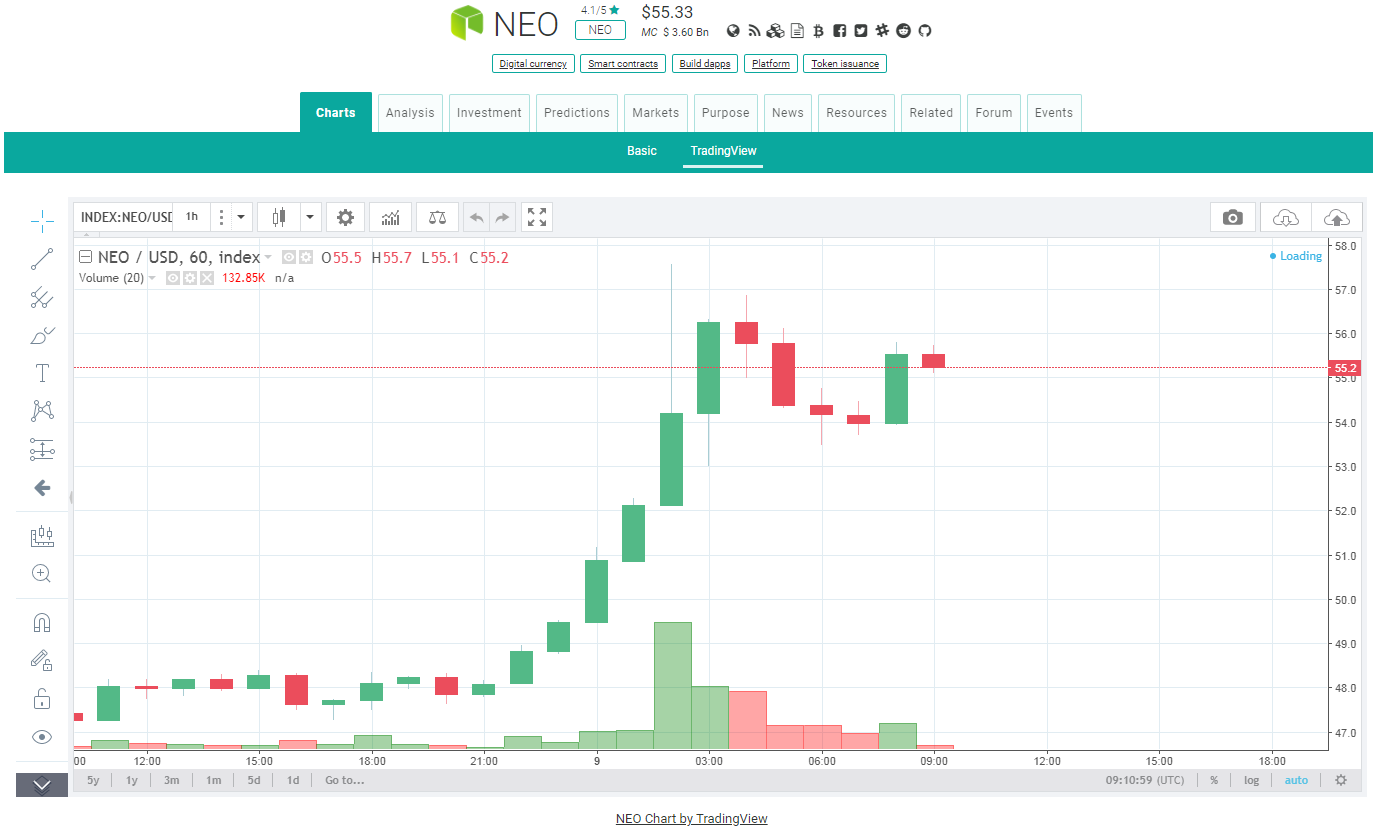Toggle stay in drawing mode pencil-lock

42,660
